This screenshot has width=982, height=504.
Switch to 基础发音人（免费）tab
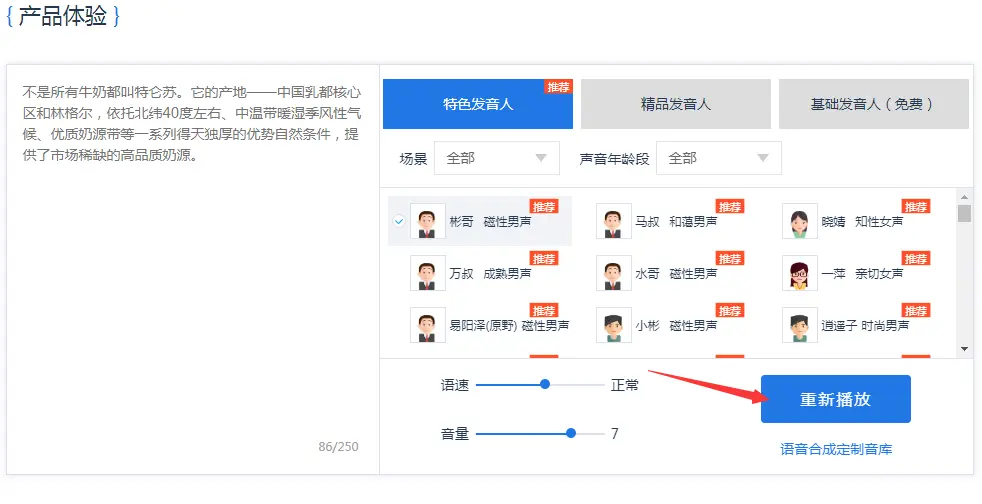click(x=874, y=104)
